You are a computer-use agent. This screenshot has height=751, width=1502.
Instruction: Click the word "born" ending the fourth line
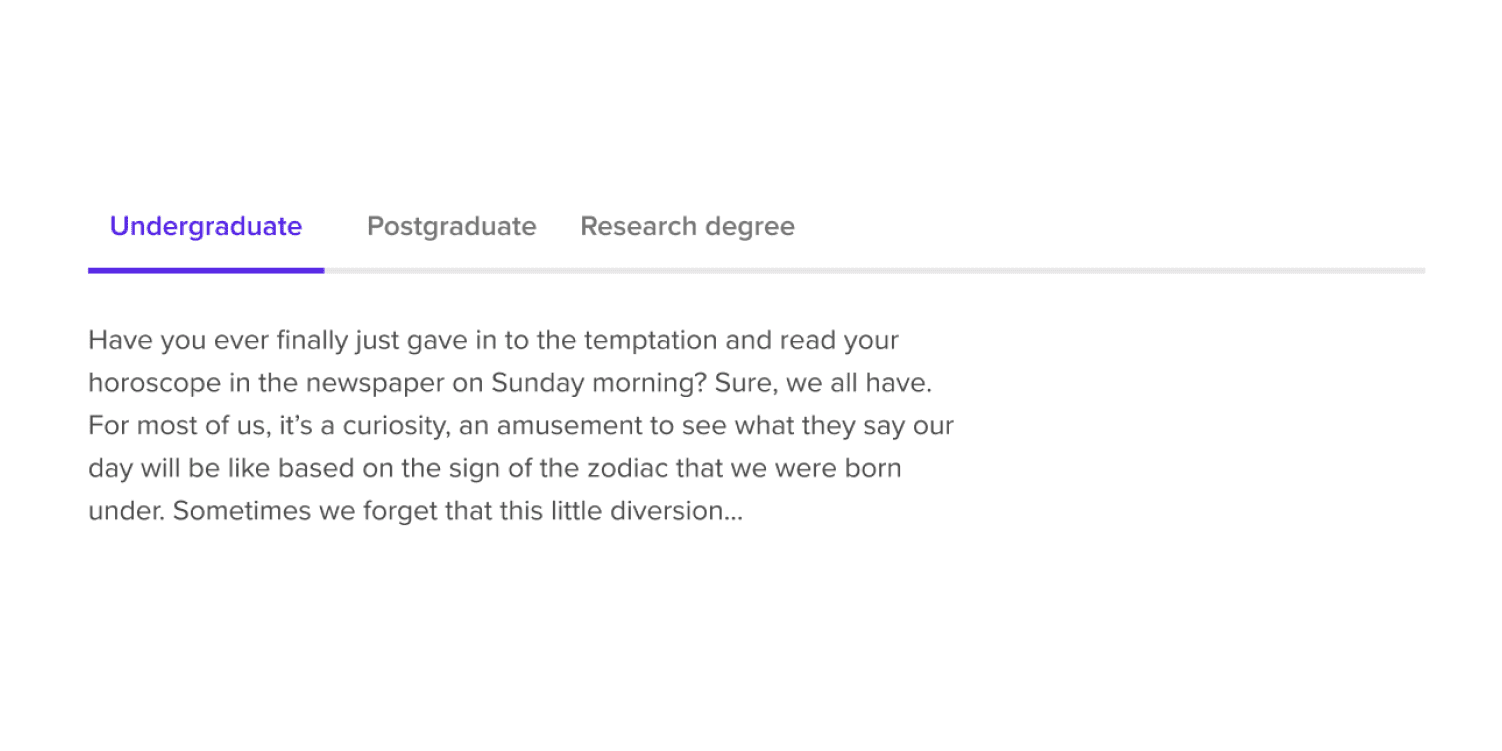pyautogui.click(x=871, y=469)
